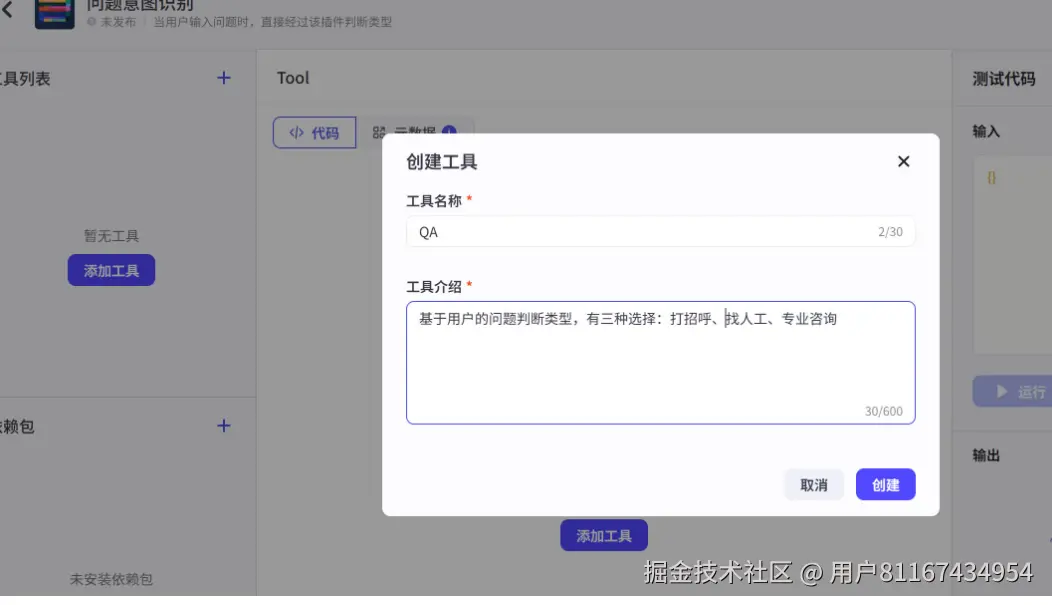Click the 暂无工具 text
The image size is (1052, 605).
click(x=111, y=235)
